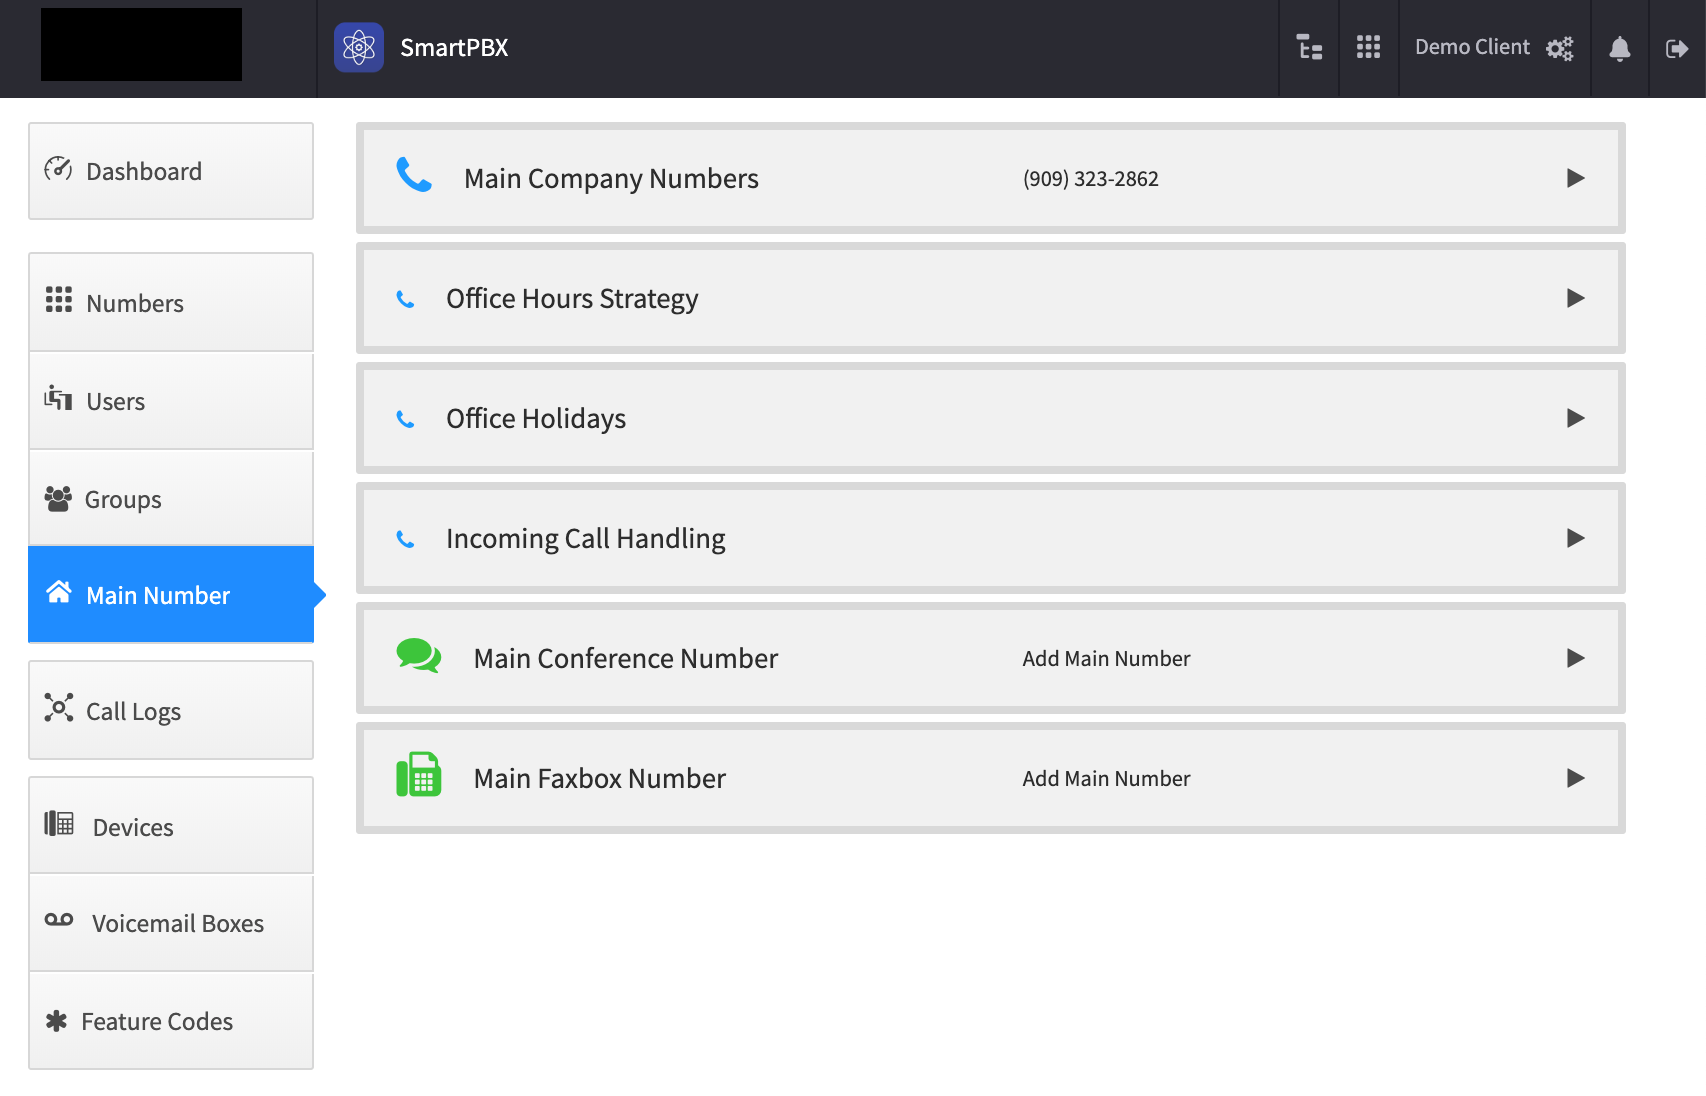
Task: Click the Dashboard gauge icon
Action: click(58, 169)
